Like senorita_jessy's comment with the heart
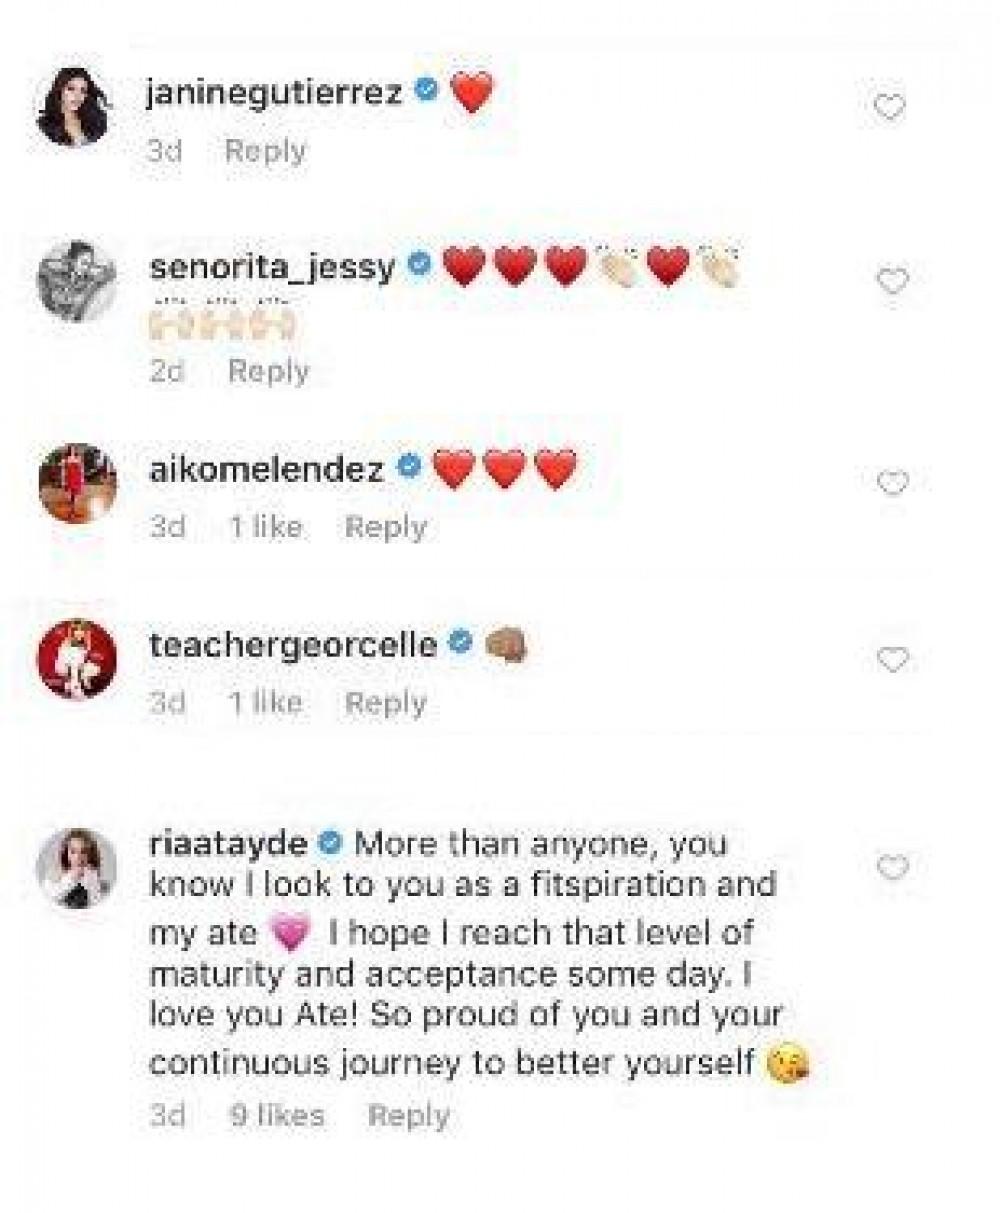This screenshot has height=1213, width=1000. click(x=891, y=281)
